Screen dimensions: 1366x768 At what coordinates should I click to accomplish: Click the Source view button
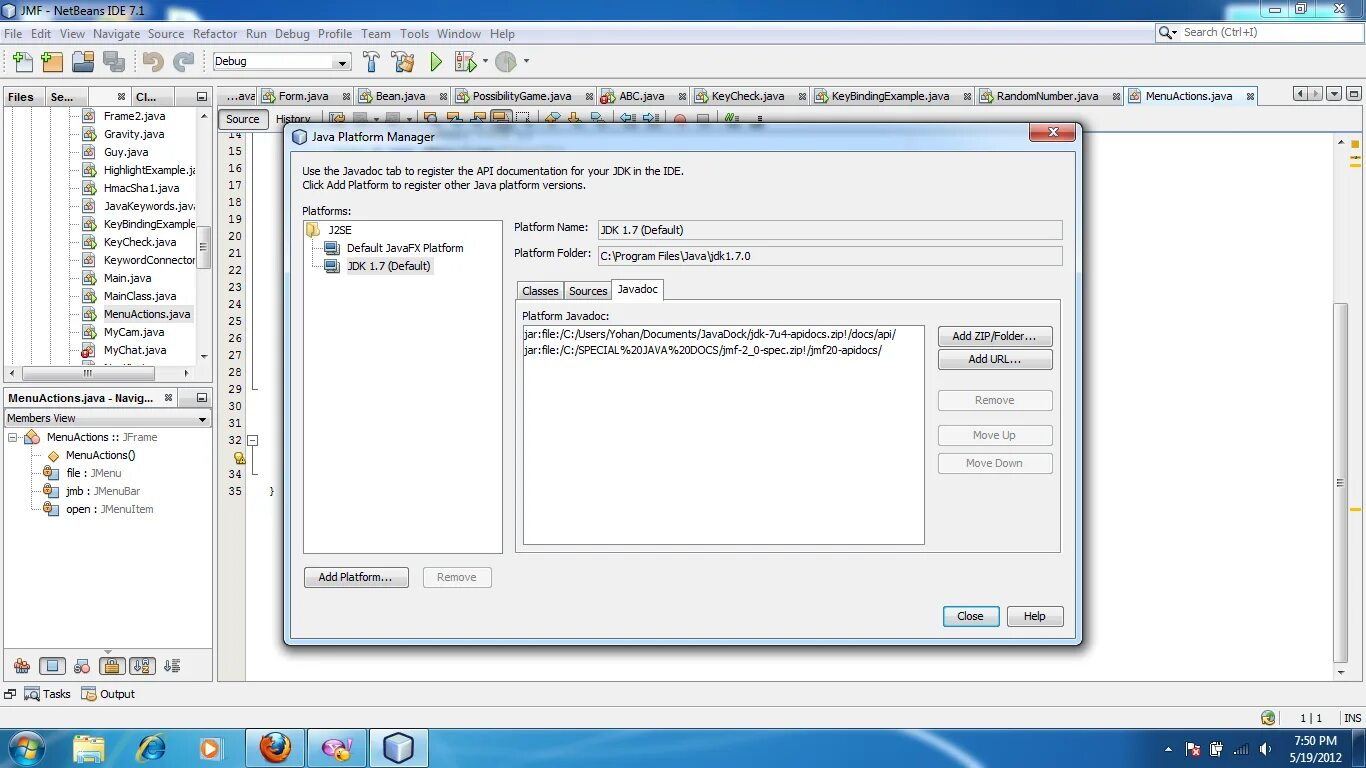[x=243, y=119]
